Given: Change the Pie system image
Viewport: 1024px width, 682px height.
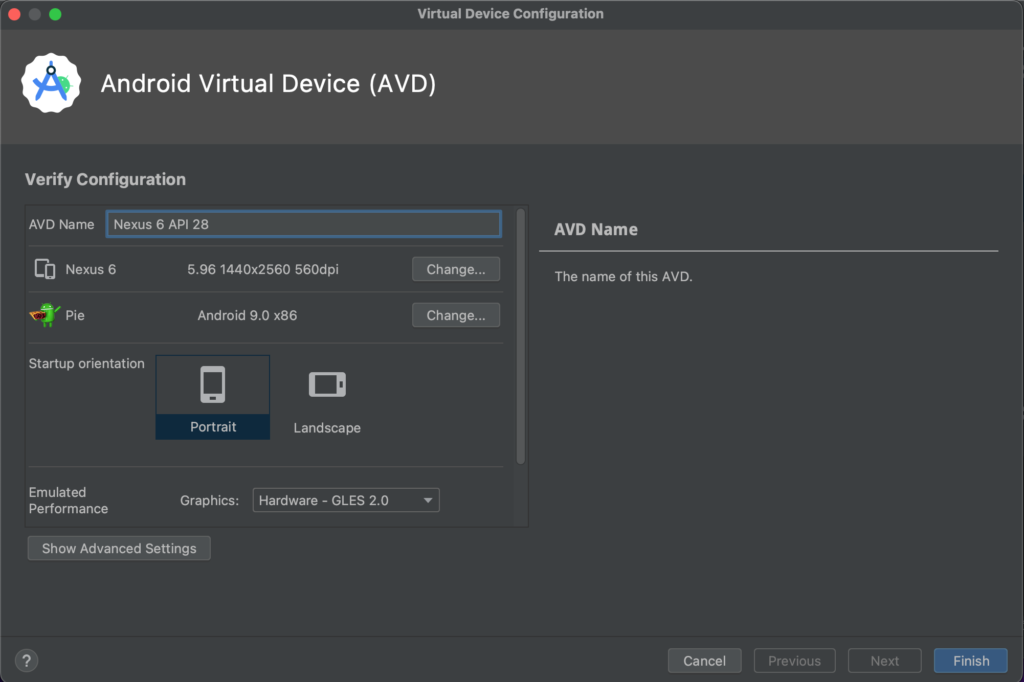Looking at the screenshot, I should tap(456, 315).
